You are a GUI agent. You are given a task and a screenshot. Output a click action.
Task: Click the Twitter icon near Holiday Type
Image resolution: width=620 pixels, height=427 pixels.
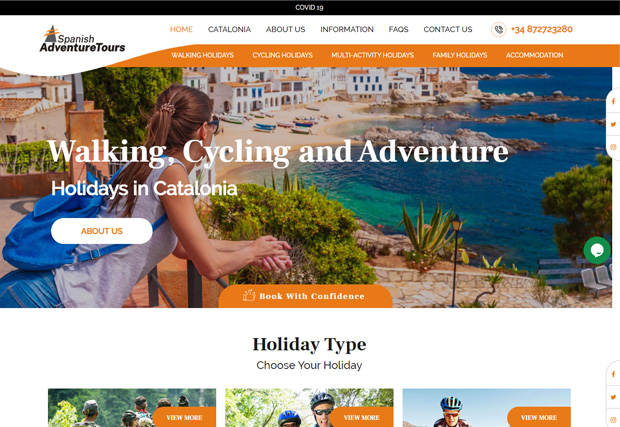[x=613, y=397]
